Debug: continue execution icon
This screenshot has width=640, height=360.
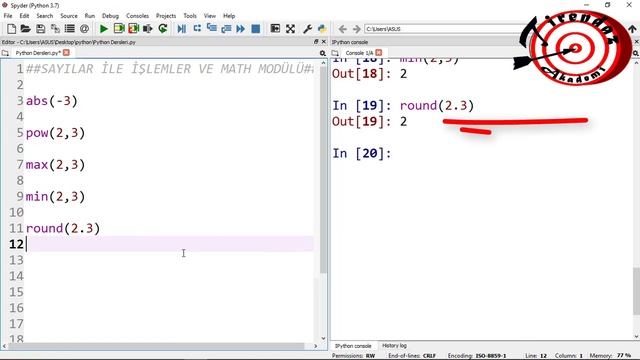click(x=241, y=29)
